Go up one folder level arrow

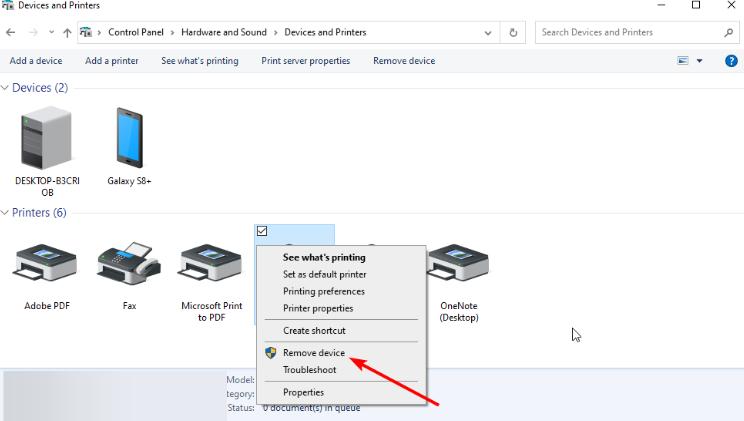(x=67, y=33)
